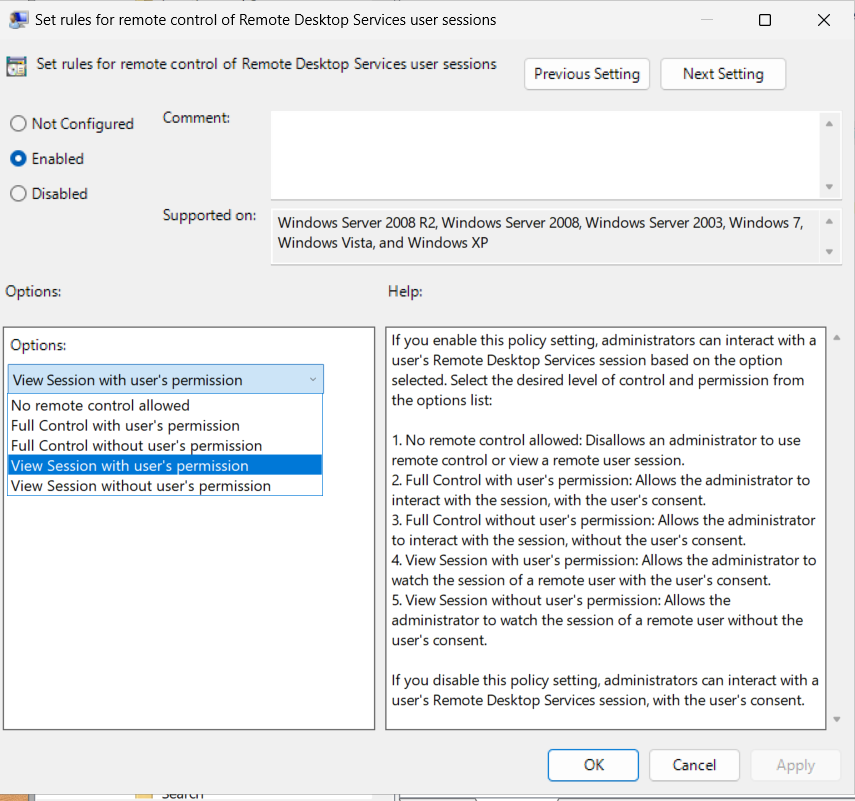Viewport: 855px width, 801px height.
Task: Go to Previous Setting
Action: [587, 74]
